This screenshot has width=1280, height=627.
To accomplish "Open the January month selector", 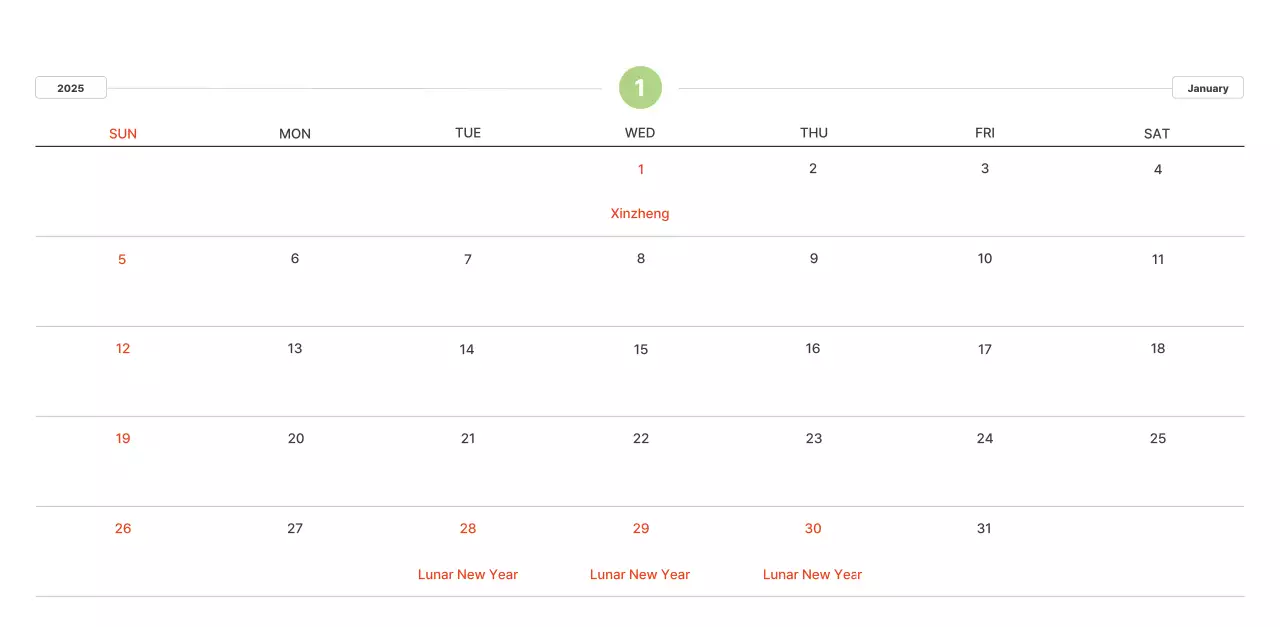I will pos(1207,88).
